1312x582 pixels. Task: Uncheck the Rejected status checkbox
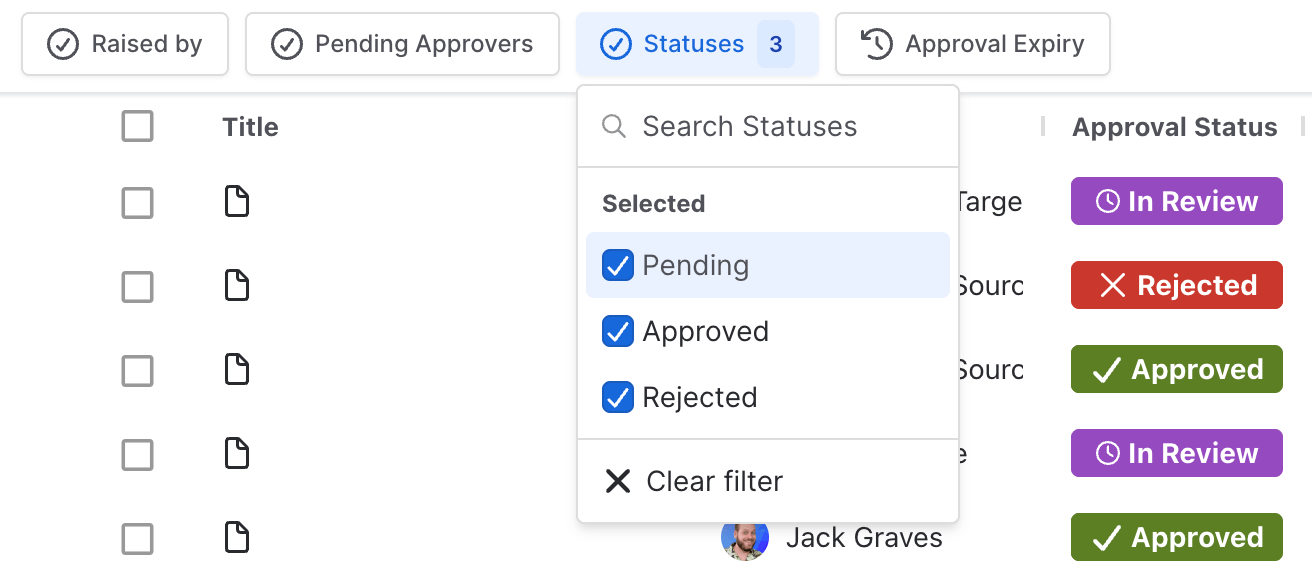point(618,398)
